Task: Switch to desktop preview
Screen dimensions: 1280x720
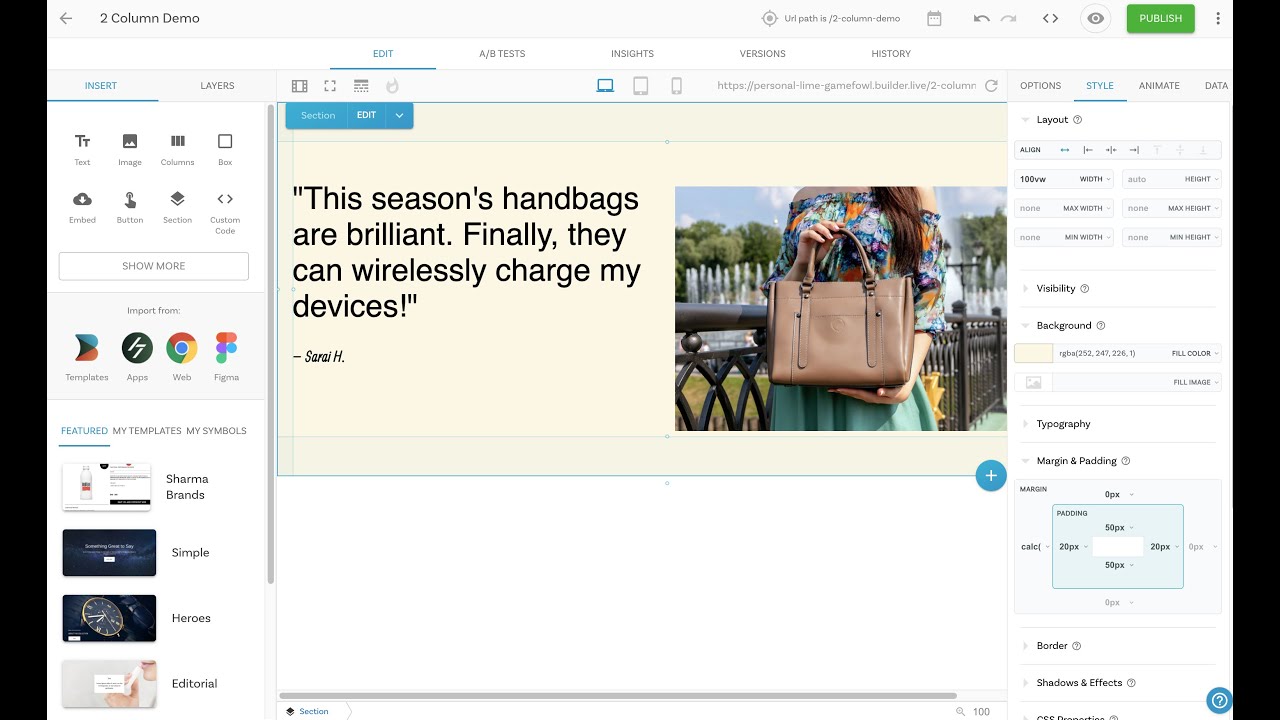Action: [x=605, y=86]
